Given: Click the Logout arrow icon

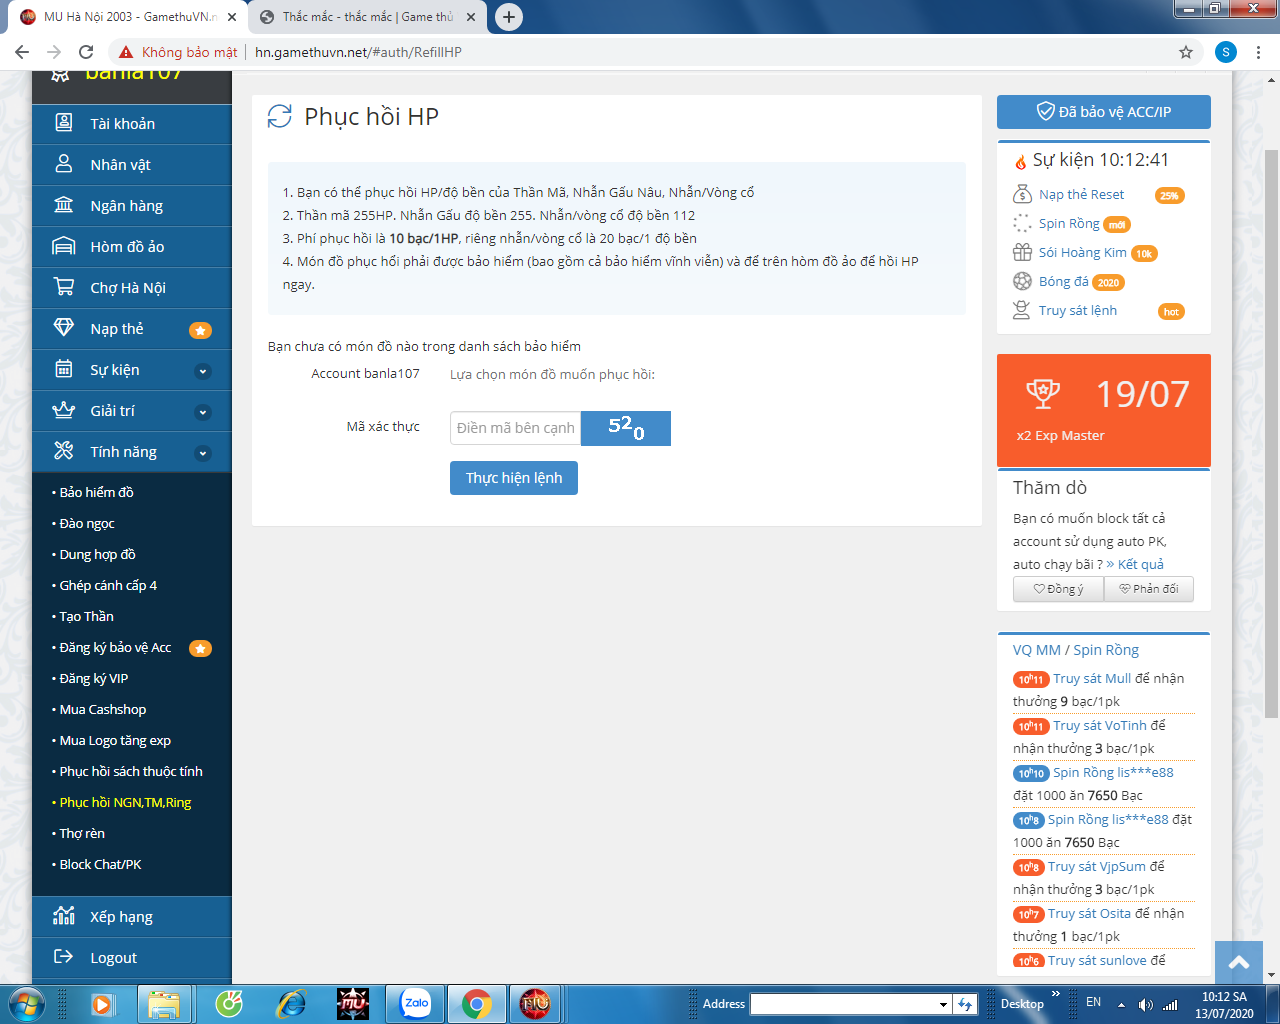Looking at the screenshot, I should coord(64,957).
